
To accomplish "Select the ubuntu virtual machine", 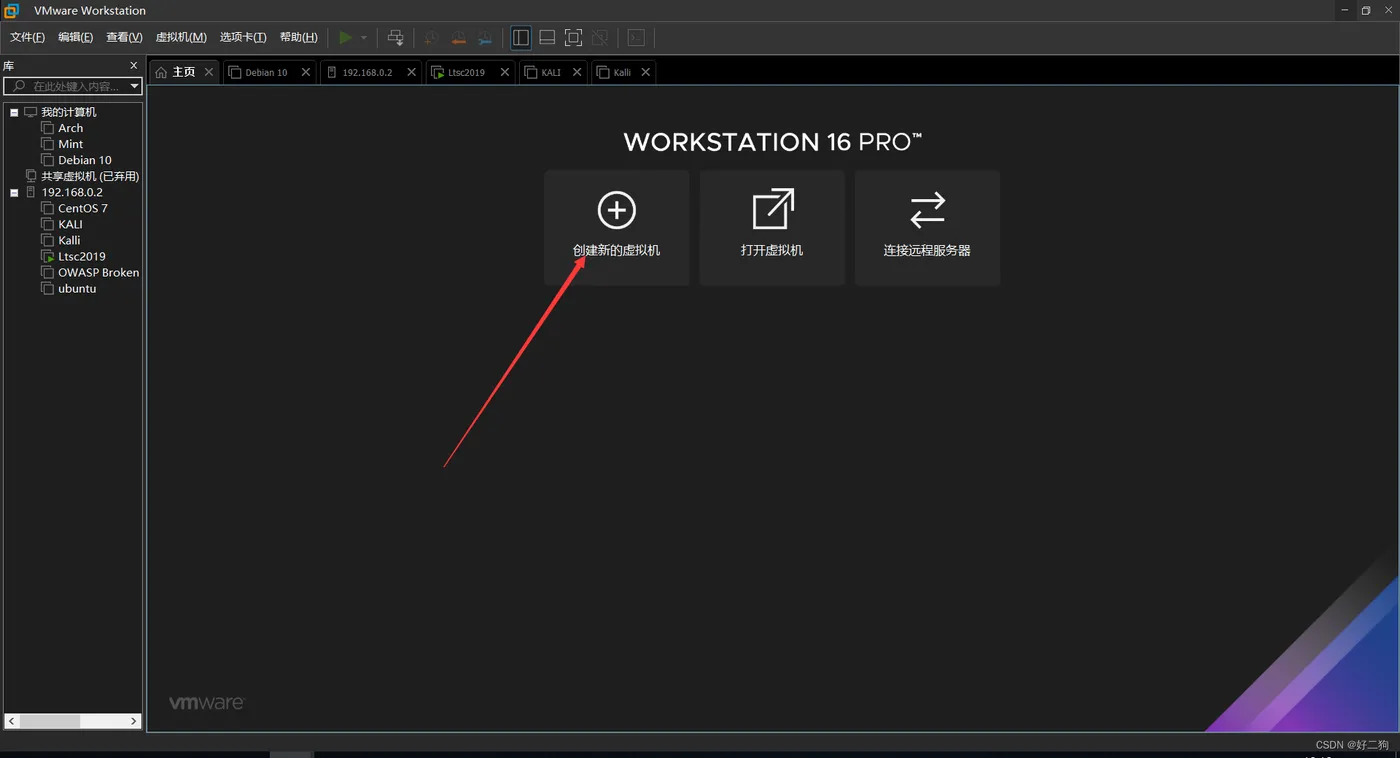I will click(77, 288).
